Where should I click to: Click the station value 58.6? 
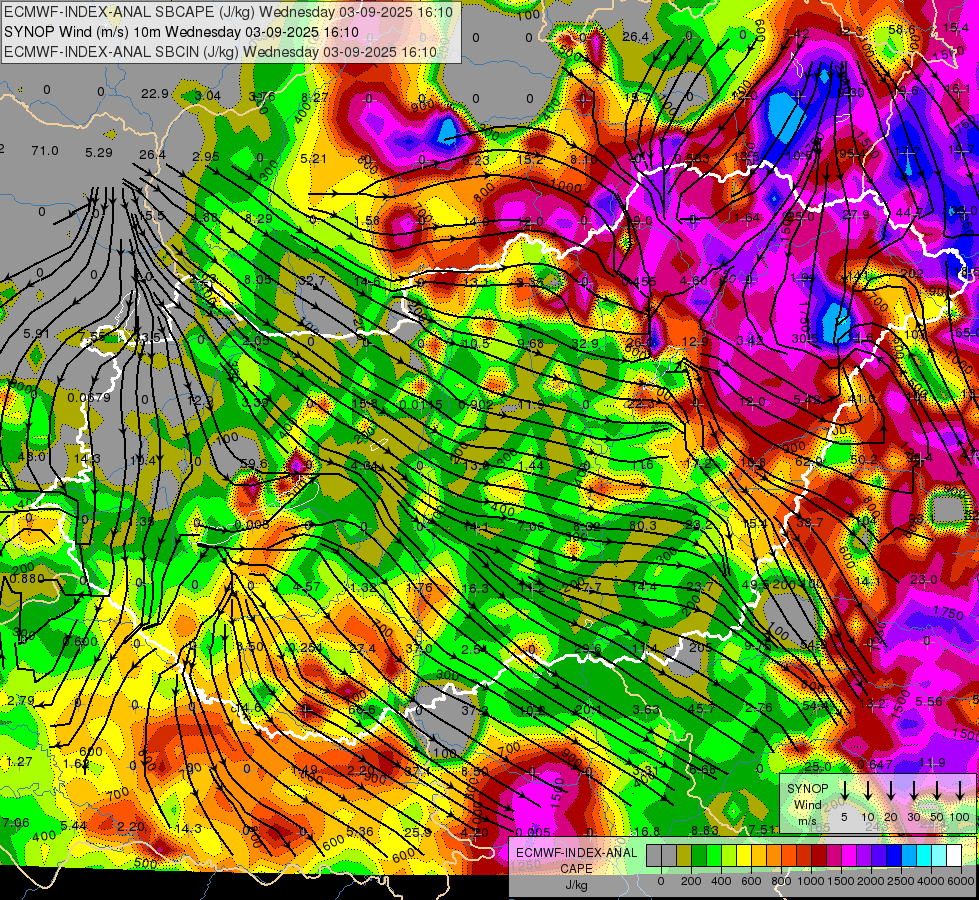[902, 29]
